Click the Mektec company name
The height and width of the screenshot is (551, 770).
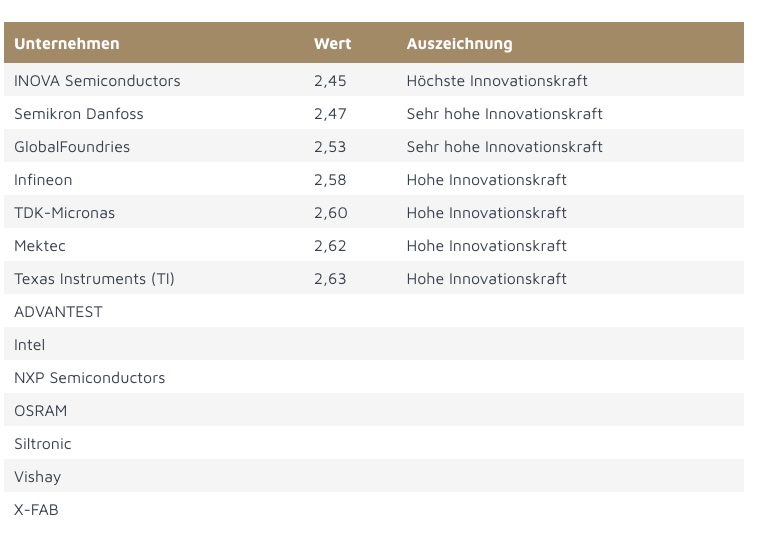click(40, 246)
